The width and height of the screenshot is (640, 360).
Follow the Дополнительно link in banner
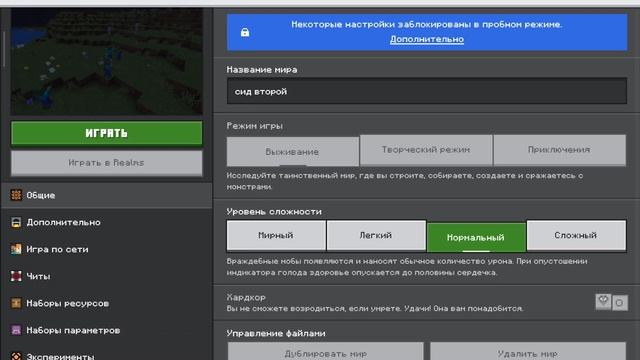coord(427,39)
